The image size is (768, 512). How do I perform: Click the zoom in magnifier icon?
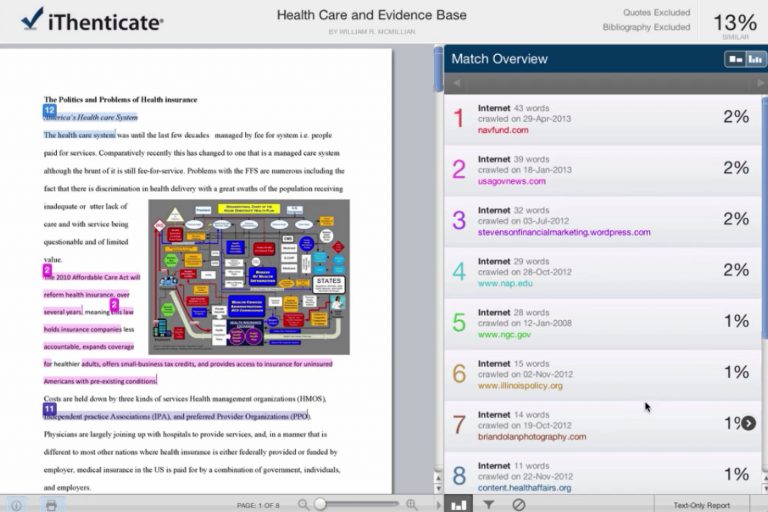pos(411,505)
